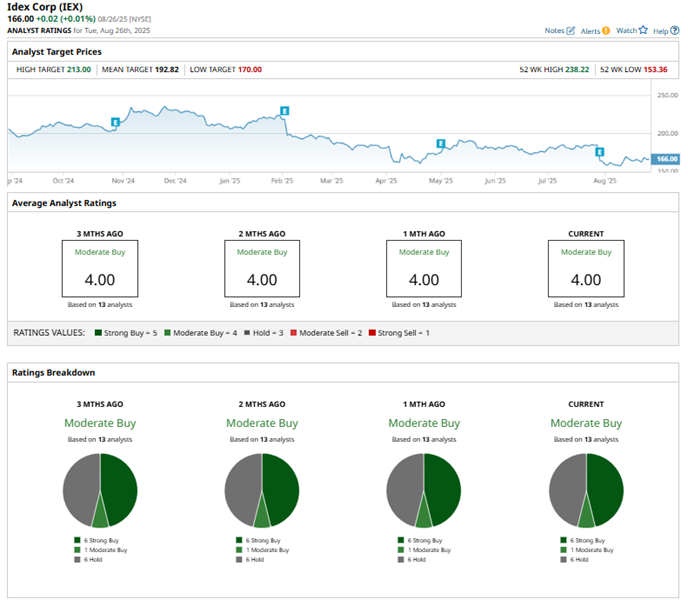Click the CURRENT average rating box
Viewport: 688px width, 606px height.
click(586, 269)
